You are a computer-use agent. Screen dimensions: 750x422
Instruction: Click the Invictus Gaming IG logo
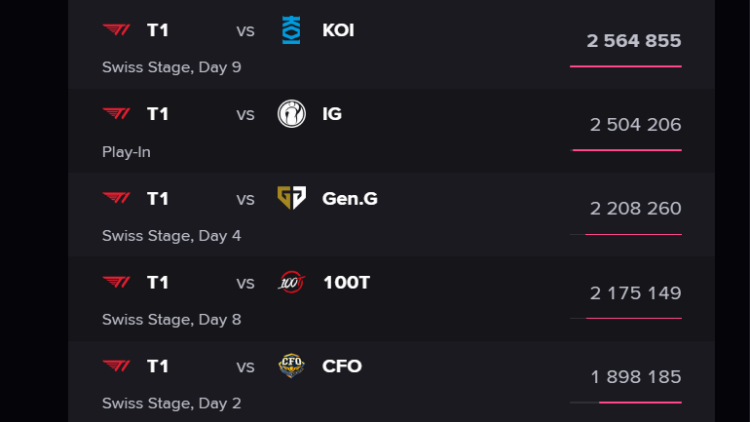[292, 114]
